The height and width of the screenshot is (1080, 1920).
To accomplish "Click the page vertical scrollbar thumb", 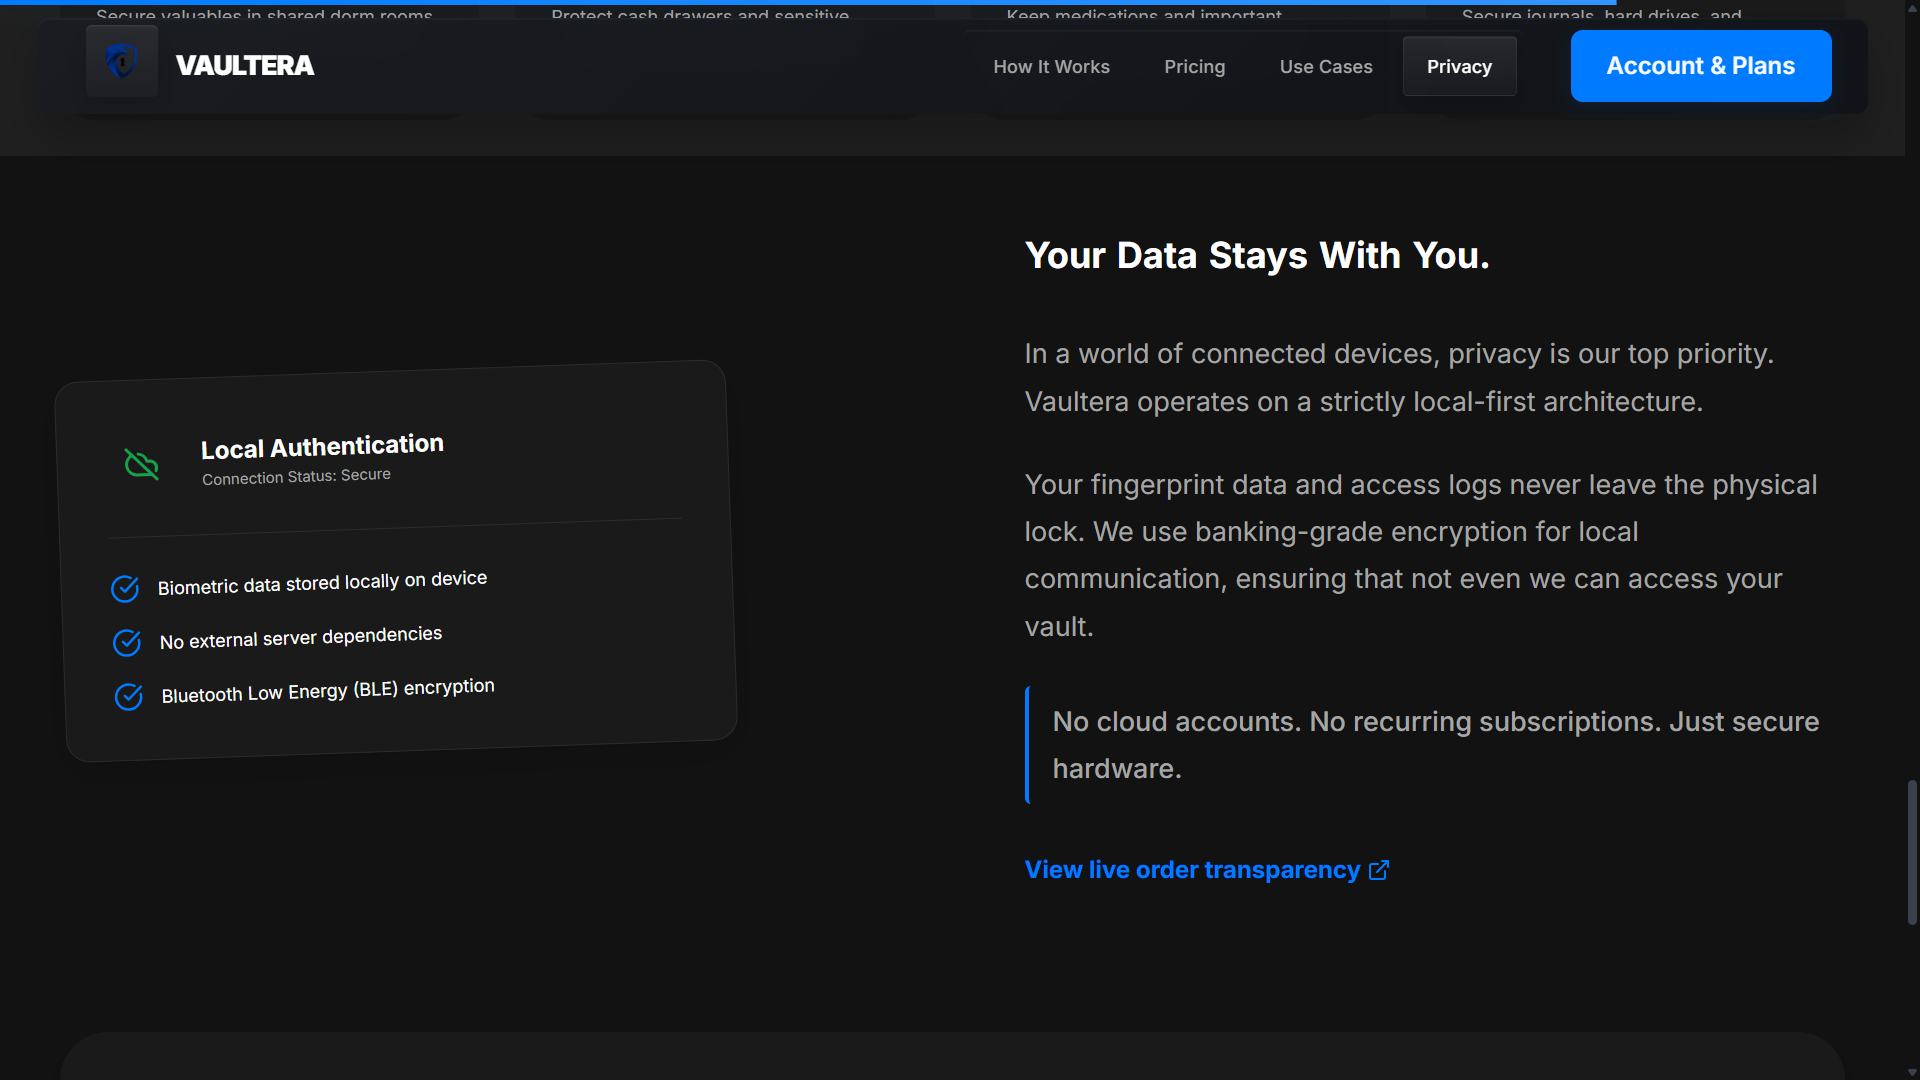I will 1912,852.
